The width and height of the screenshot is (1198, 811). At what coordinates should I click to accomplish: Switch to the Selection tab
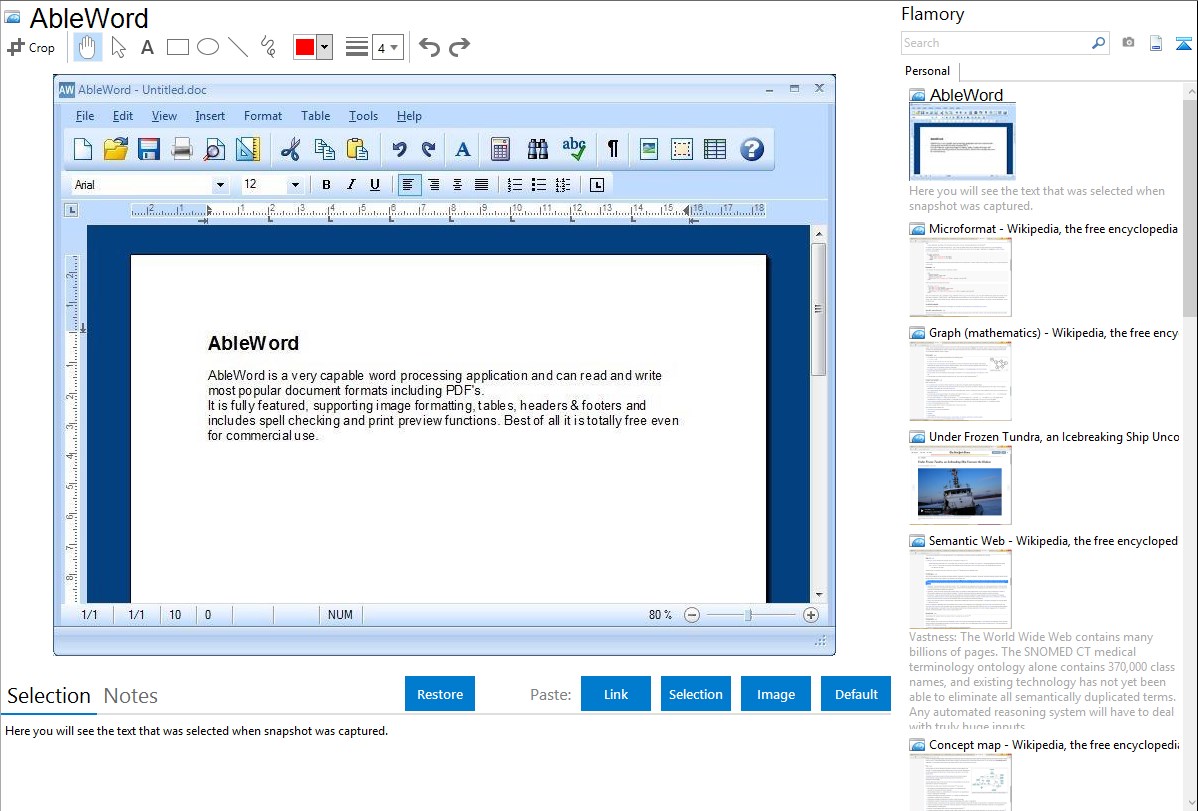pos(49,696)
